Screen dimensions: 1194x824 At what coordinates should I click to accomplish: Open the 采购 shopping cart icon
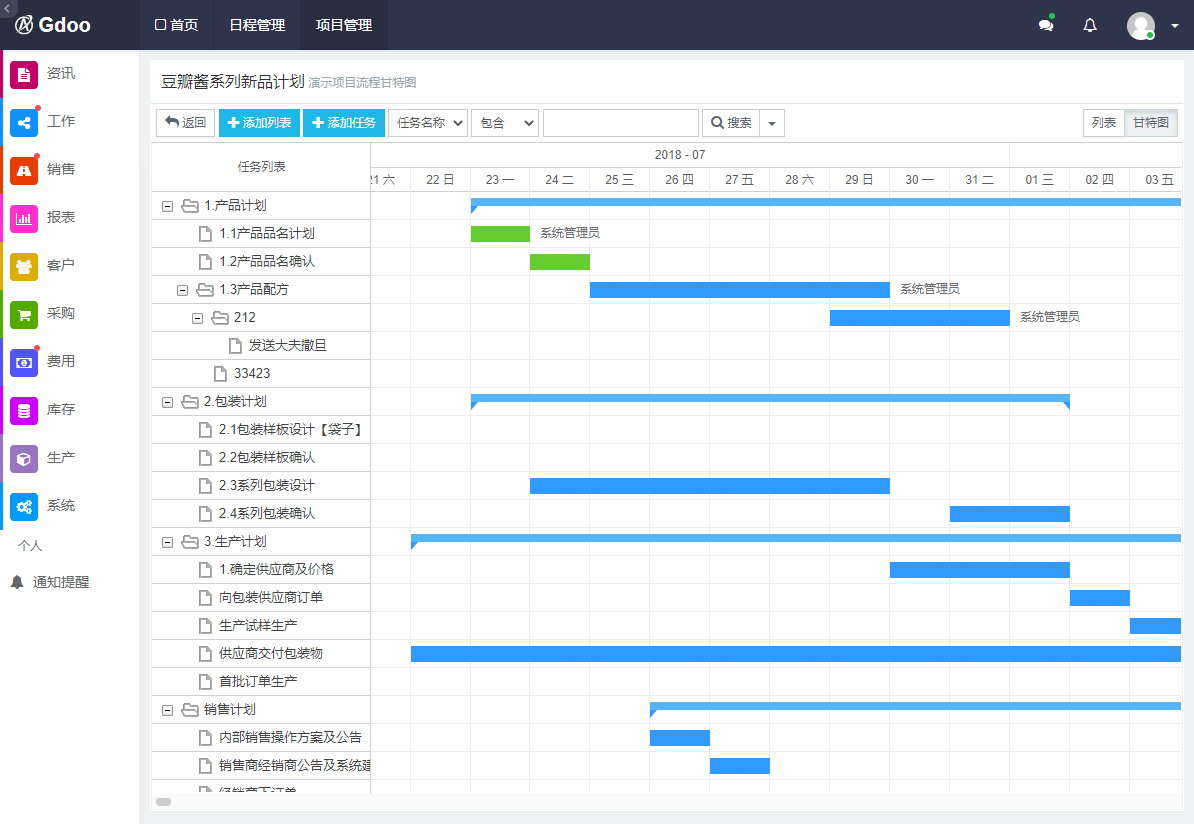pos(24,314)
